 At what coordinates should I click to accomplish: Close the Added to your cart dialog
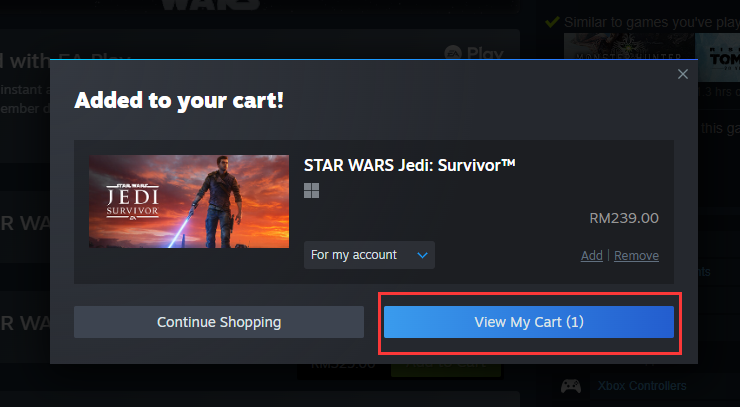pyautogui.click(x=682, y=74)
